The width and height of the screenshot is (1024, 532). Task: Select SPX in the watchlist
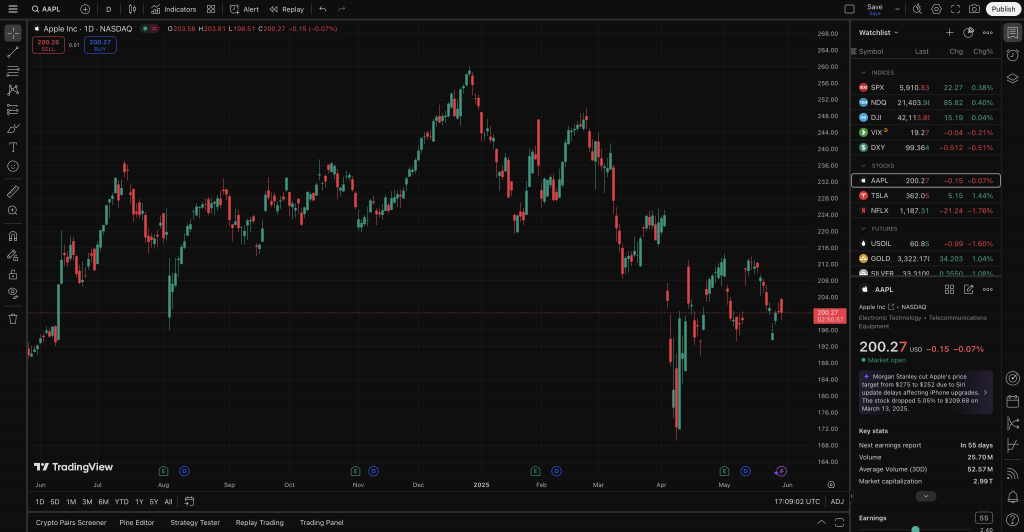(x=925, y=87)
